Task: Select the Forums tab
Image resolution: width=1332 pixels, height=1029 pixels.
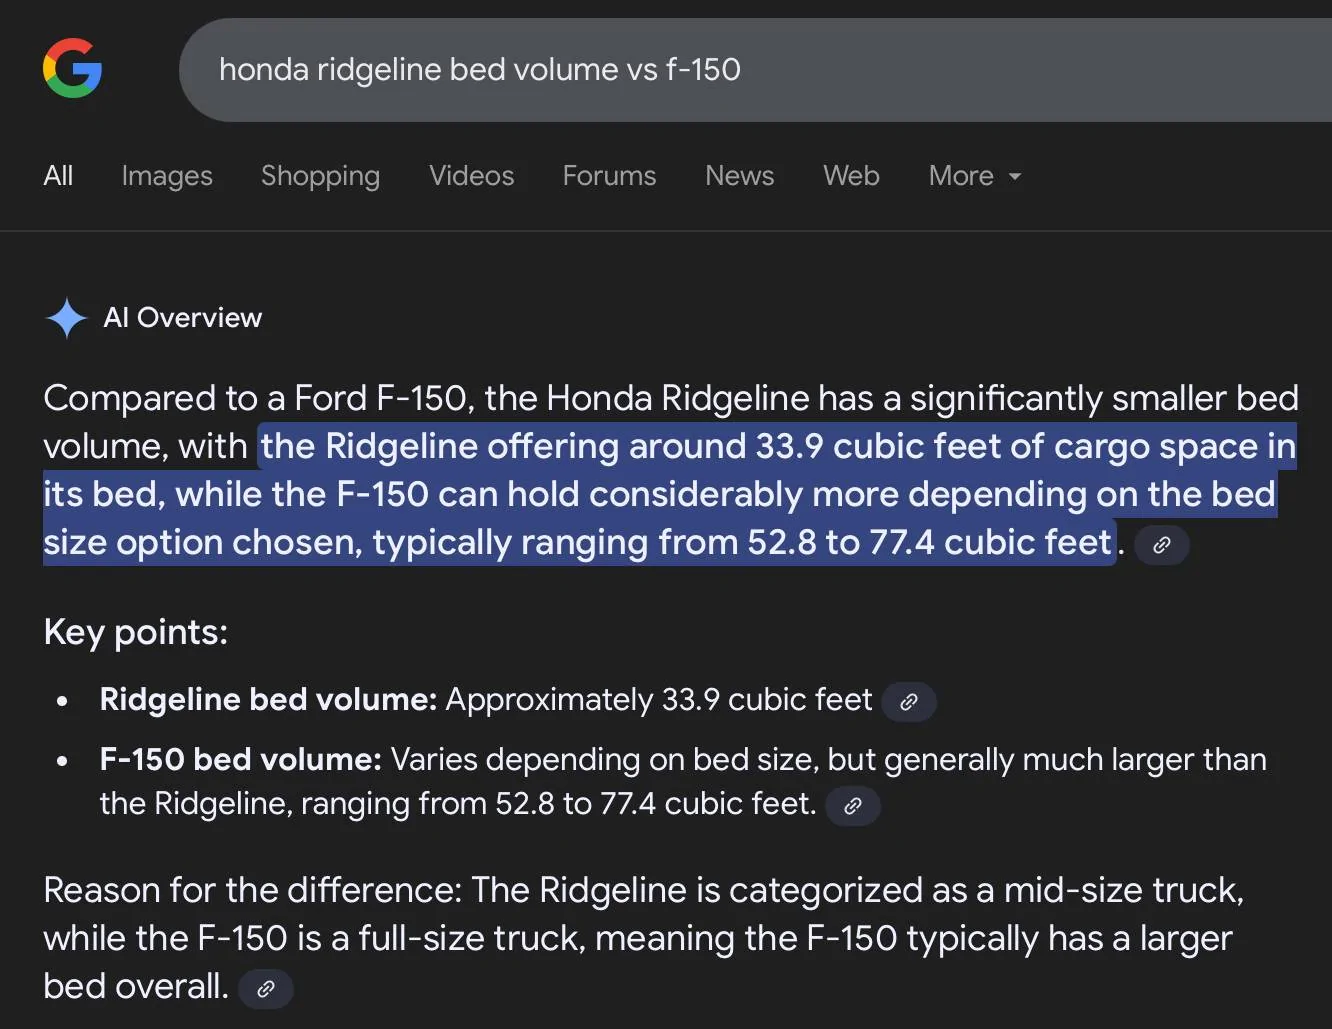Action: [609, 176]
